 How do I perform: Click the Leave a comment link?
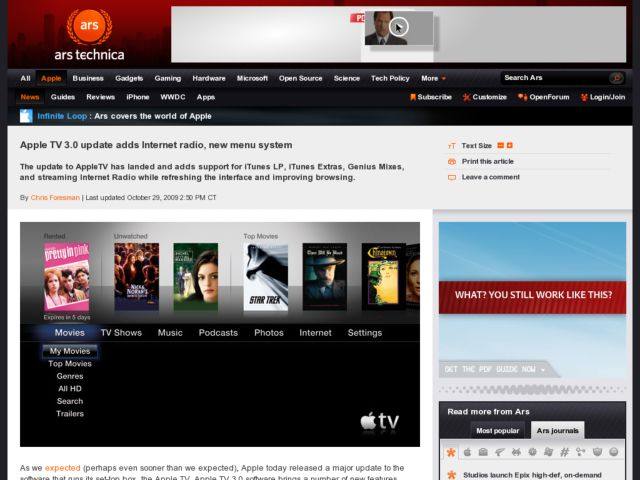coord(490,177)
